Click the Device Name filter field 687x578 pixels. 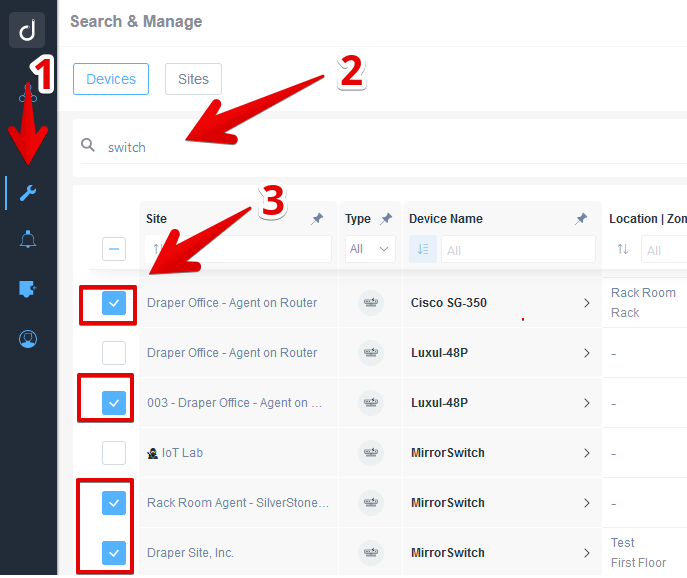click(x=518, y=249)
